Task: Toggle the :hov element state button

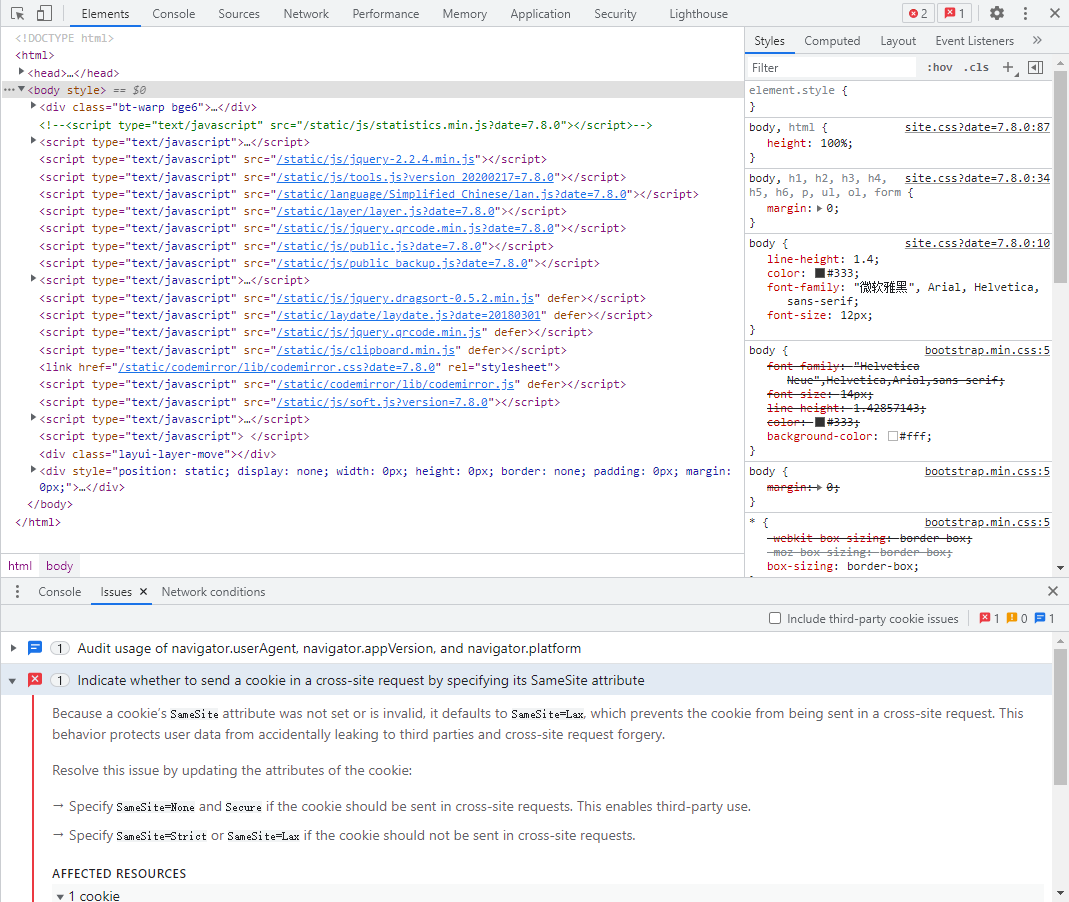Action: 939,67
